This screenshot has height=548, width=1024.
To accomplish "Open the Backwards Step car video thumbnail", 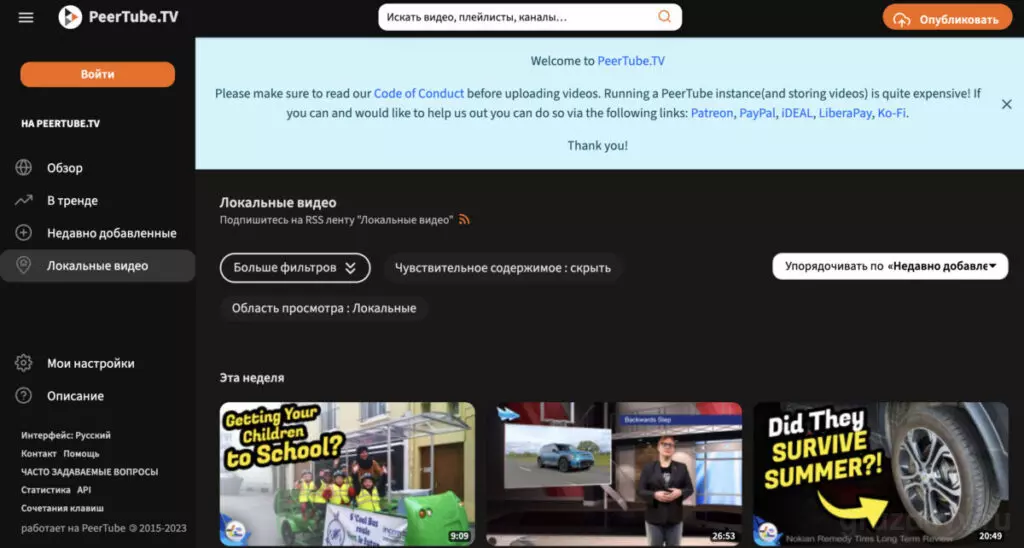I will pos(614,474).
